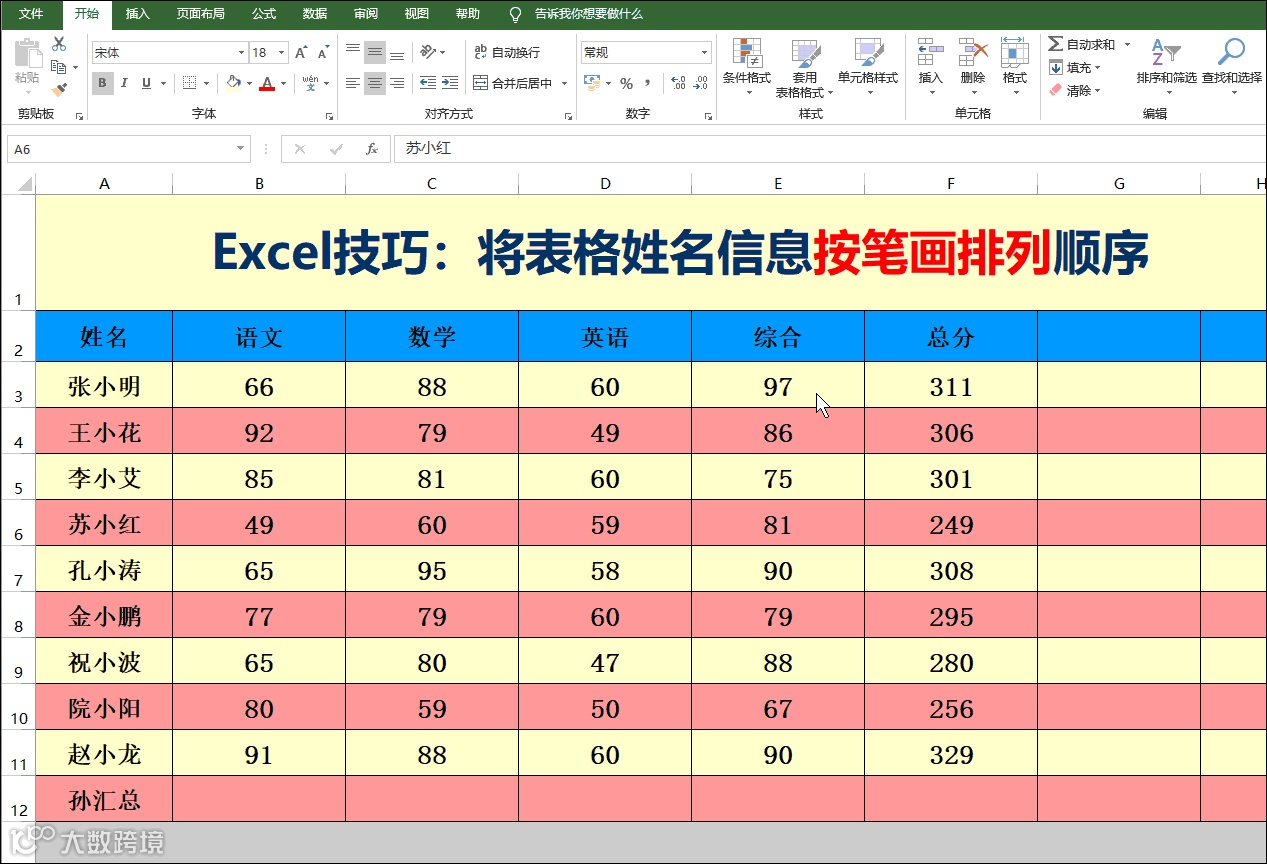Click the text orientation icon
The width and height of the screenshot is (1267, 864).
pos(428,52)
